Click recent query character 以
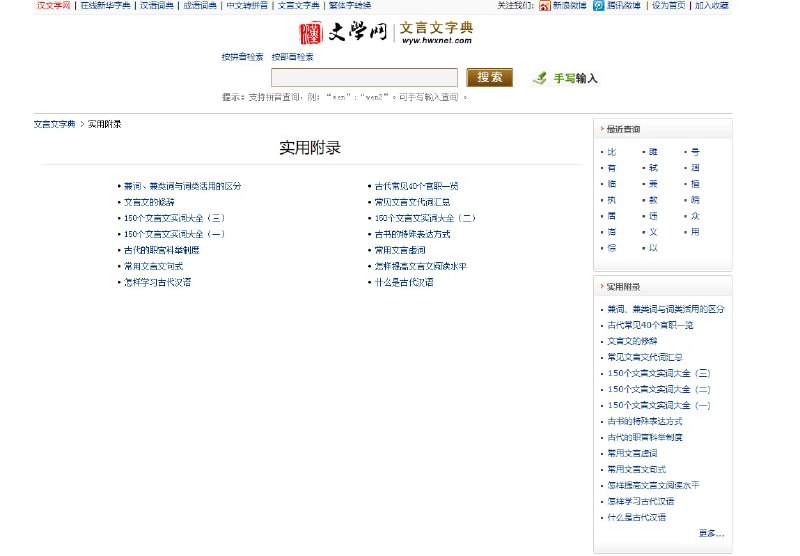The image size is (800, 556). coord(654,248)
